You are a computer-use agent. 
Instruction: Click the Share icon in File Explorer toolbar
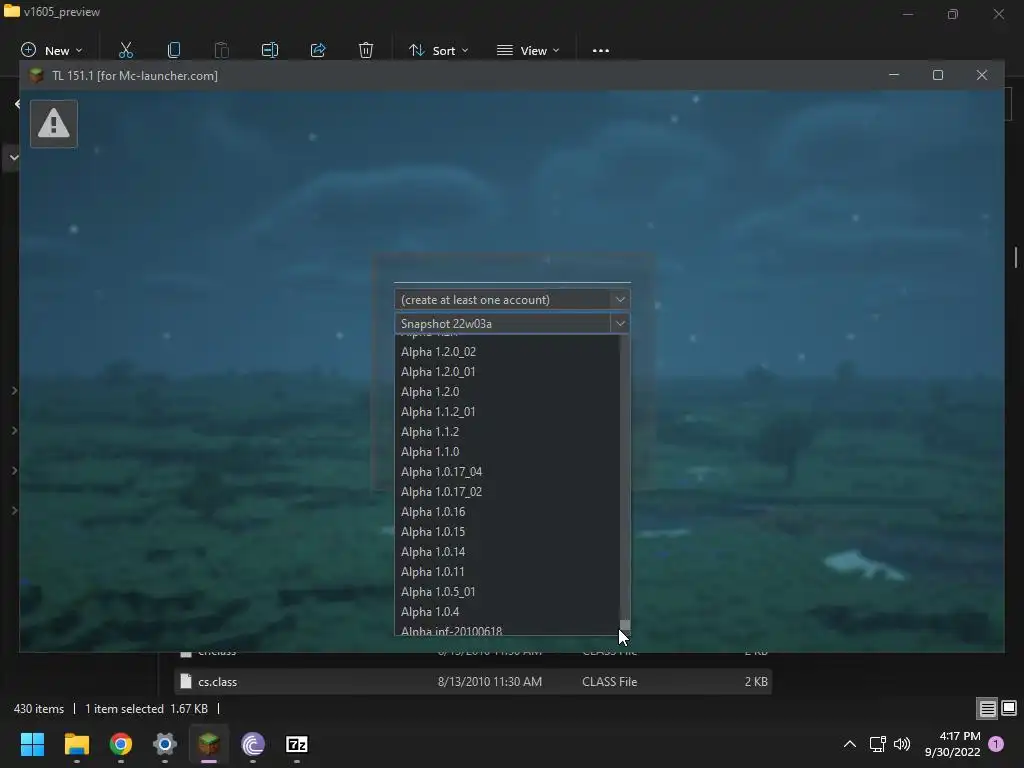318,50
